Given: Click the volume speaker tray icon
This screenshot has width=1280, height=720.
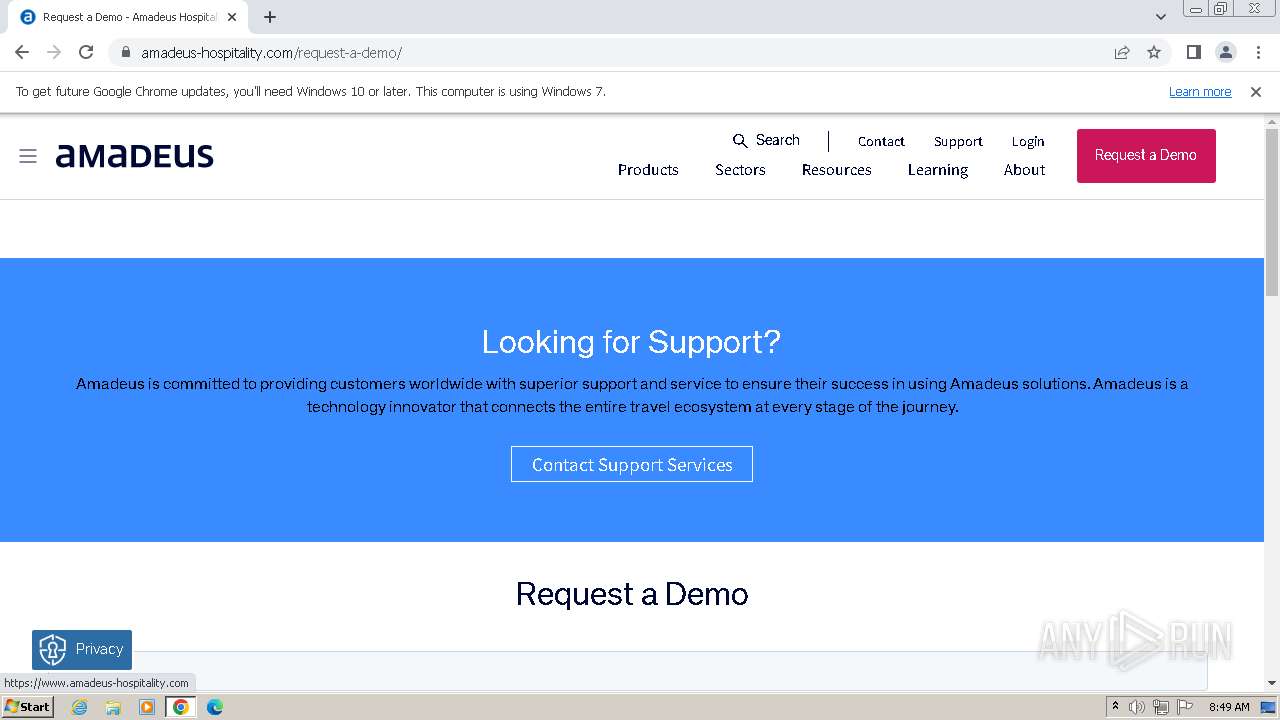Looking at the screenshot, I should [x=1137, y=707].
